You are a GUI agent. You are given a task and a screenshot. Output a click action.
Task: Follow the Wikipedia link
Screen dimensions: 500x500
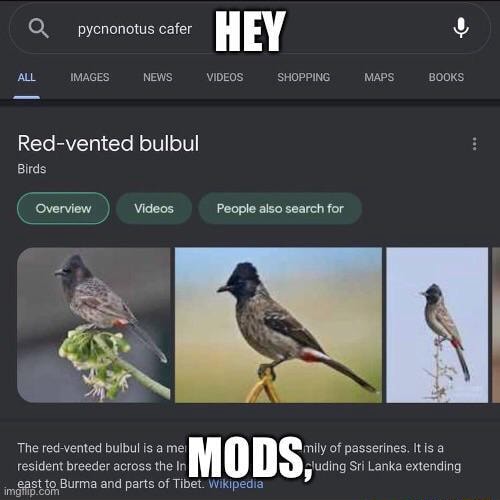tap(236, 484)
